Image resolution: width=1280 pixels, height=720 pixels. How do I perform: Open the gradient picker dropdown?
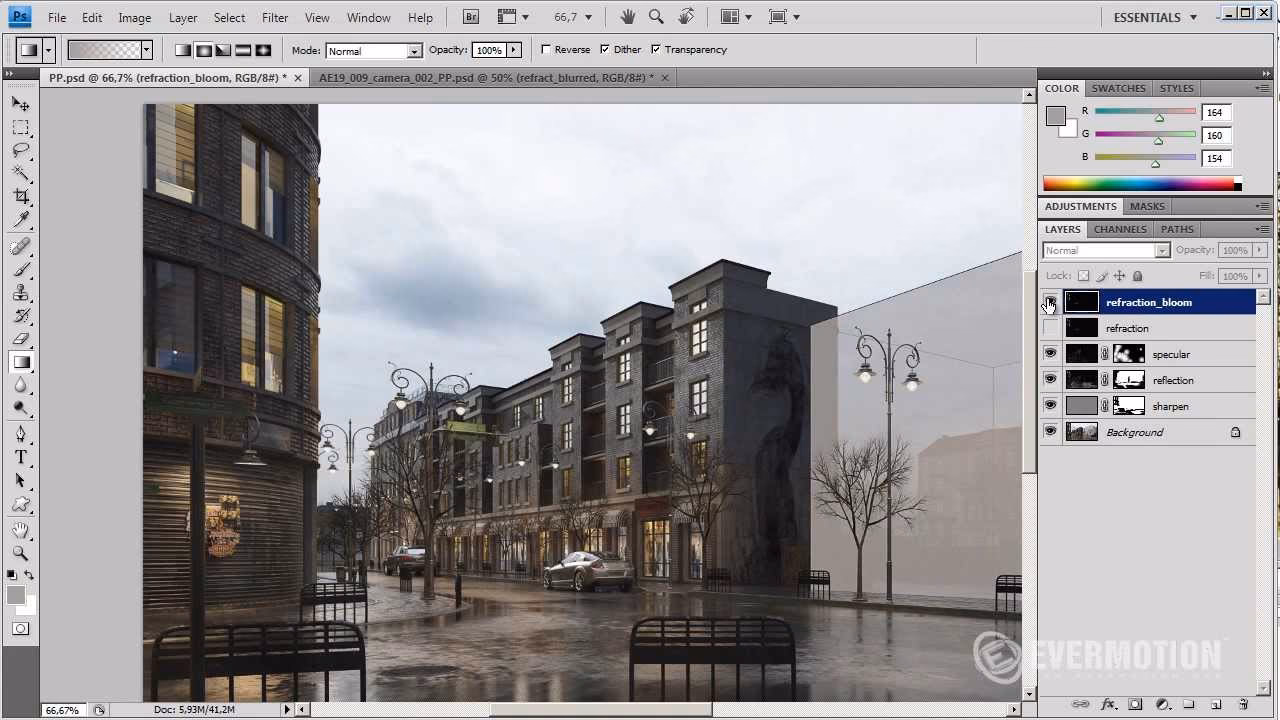click(145, 49)
